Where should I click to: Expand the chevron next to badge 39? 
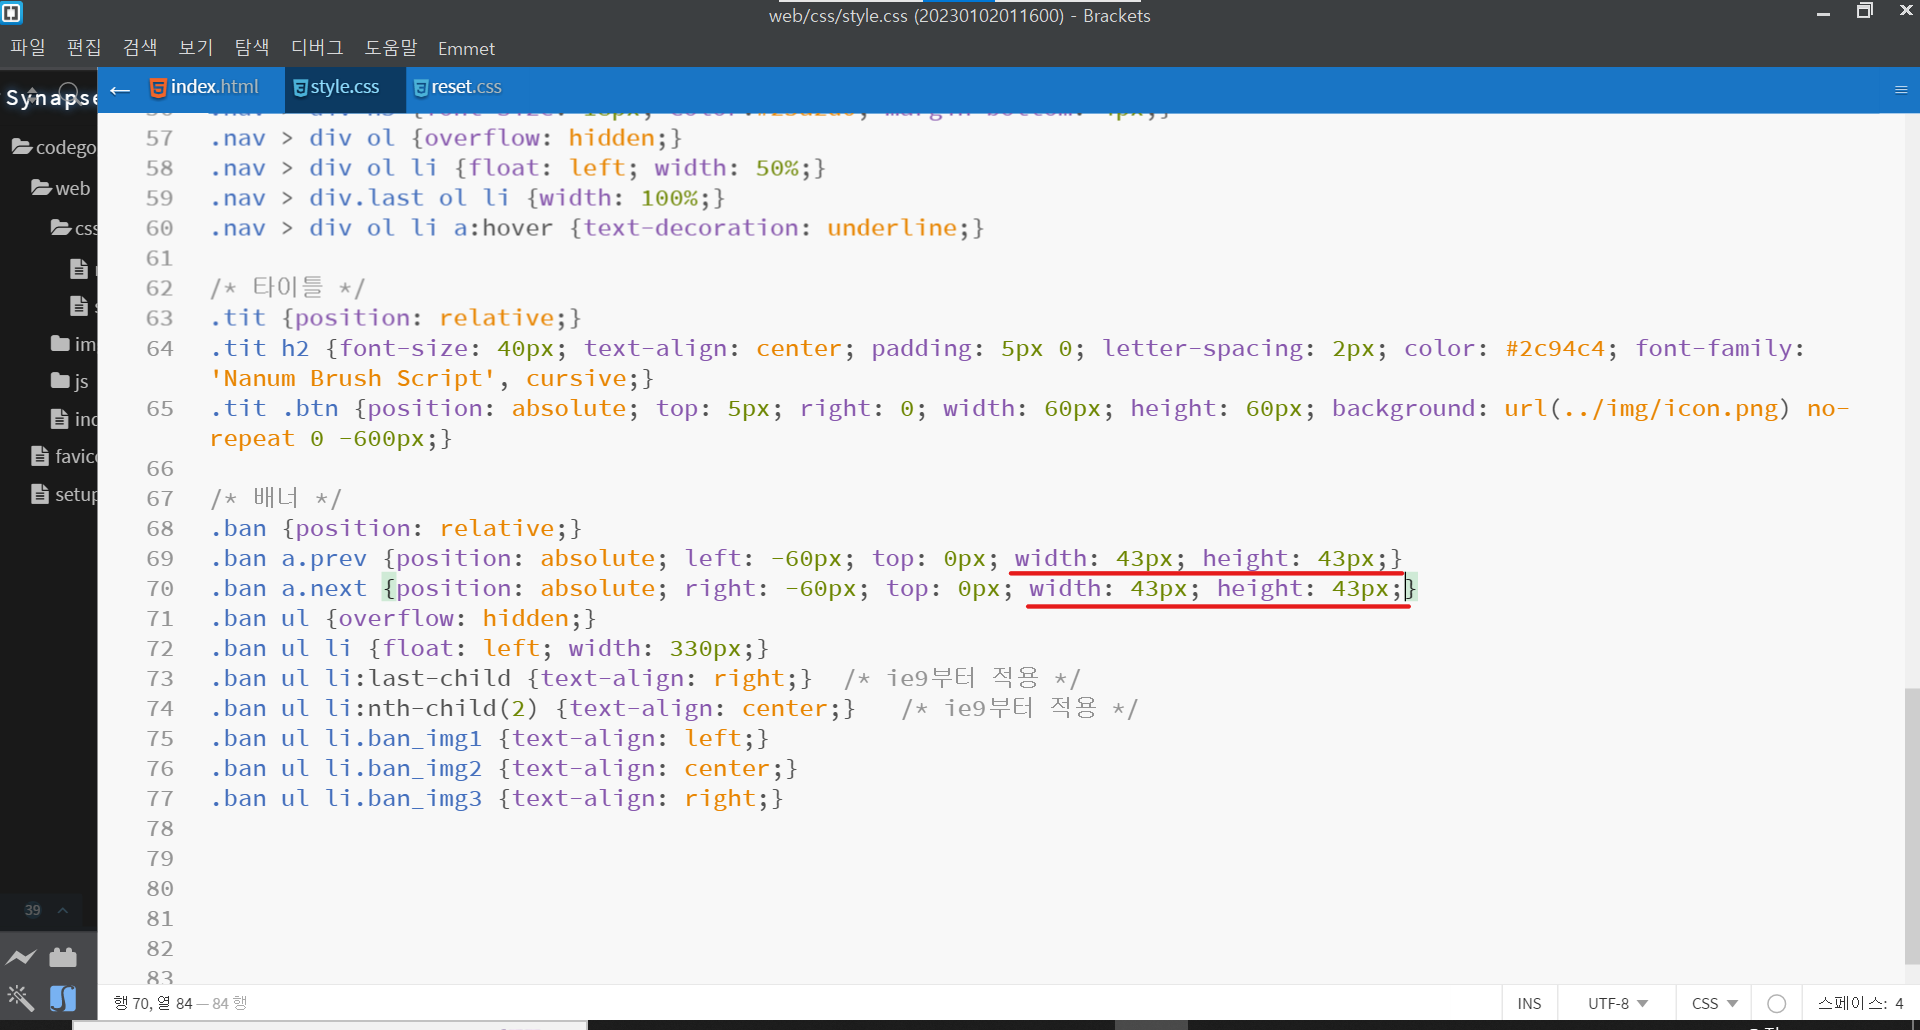tap(63, 910)
